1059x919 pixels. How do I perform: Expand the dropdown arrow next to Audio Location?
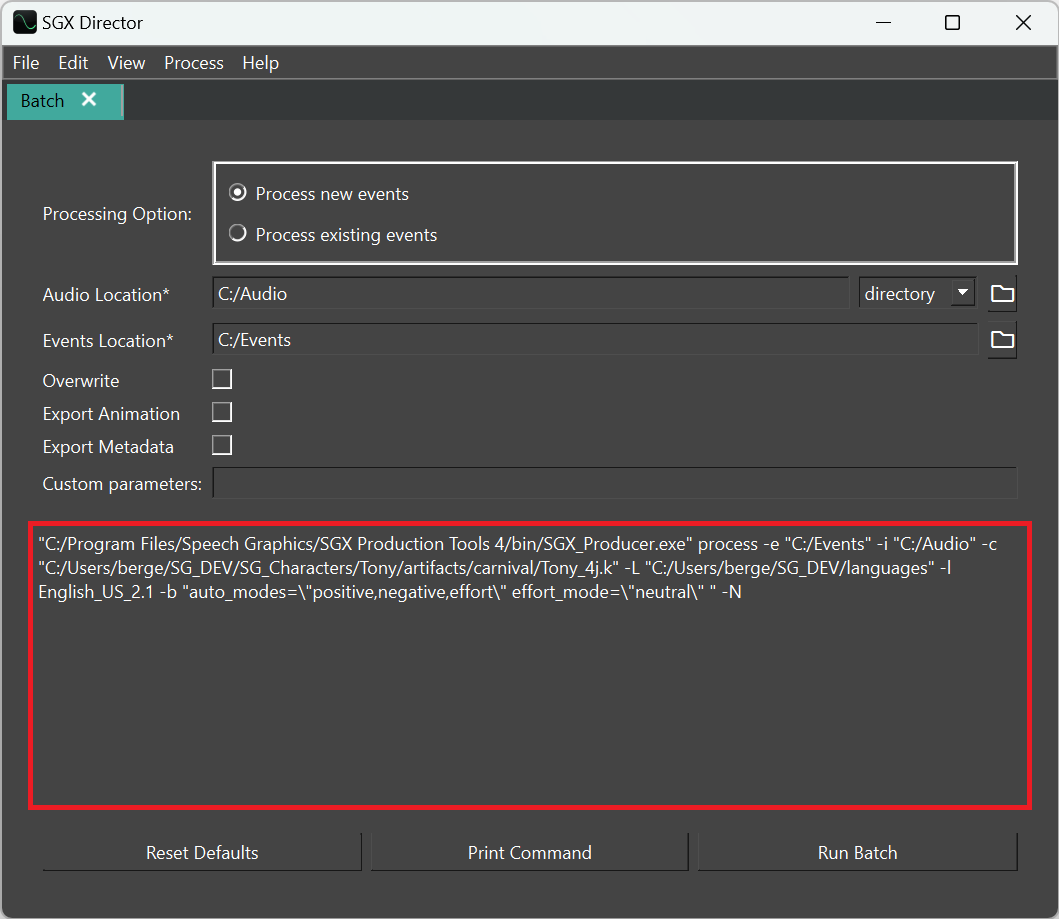(x=962, y=292)
